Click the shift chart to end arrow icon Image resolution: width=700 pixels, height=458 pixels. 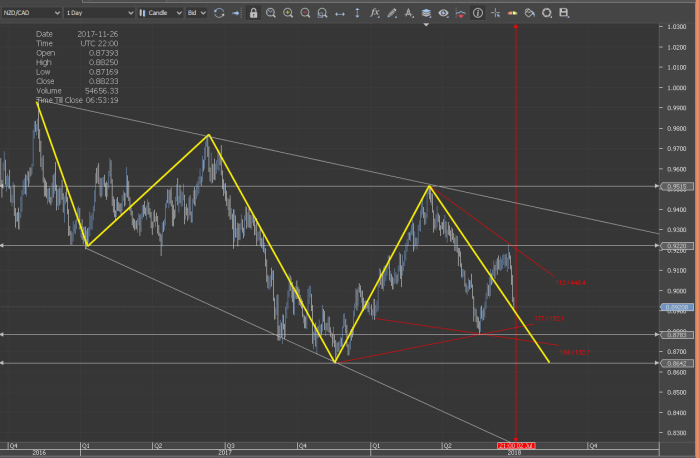point(236,13)
